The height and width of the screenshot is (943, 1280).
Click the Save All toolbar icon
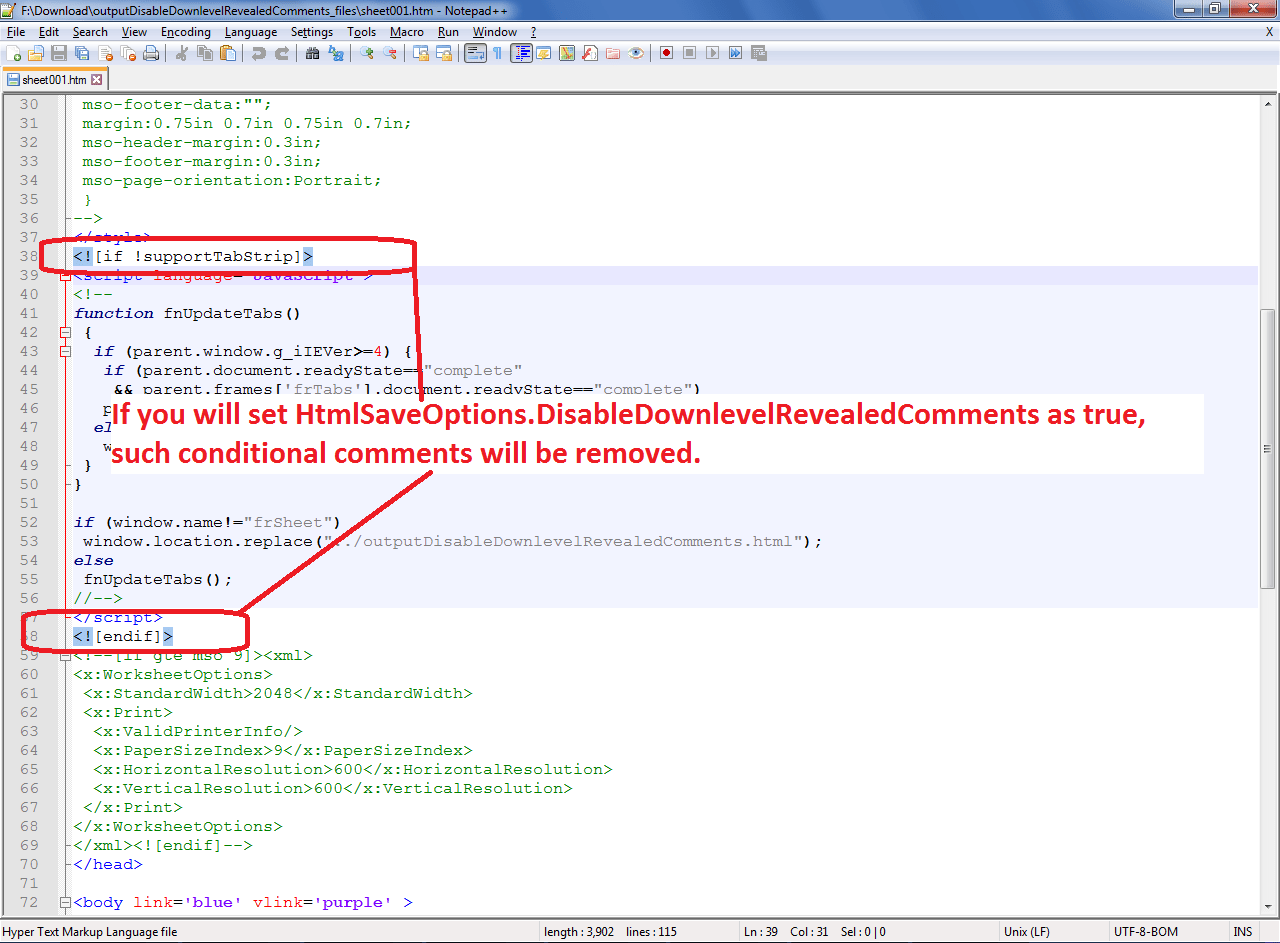pos(80,53)
